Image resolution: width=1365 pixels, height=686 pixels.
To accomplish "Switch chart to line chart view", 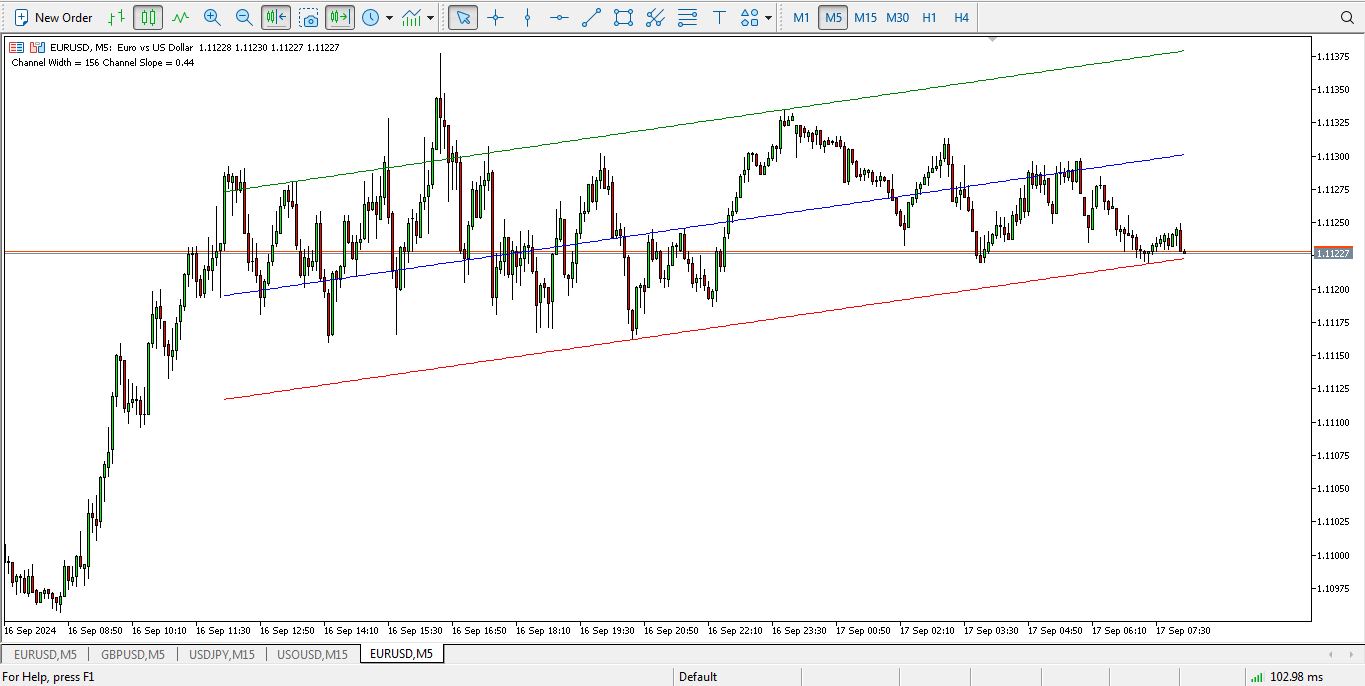I will click(180, 17).
